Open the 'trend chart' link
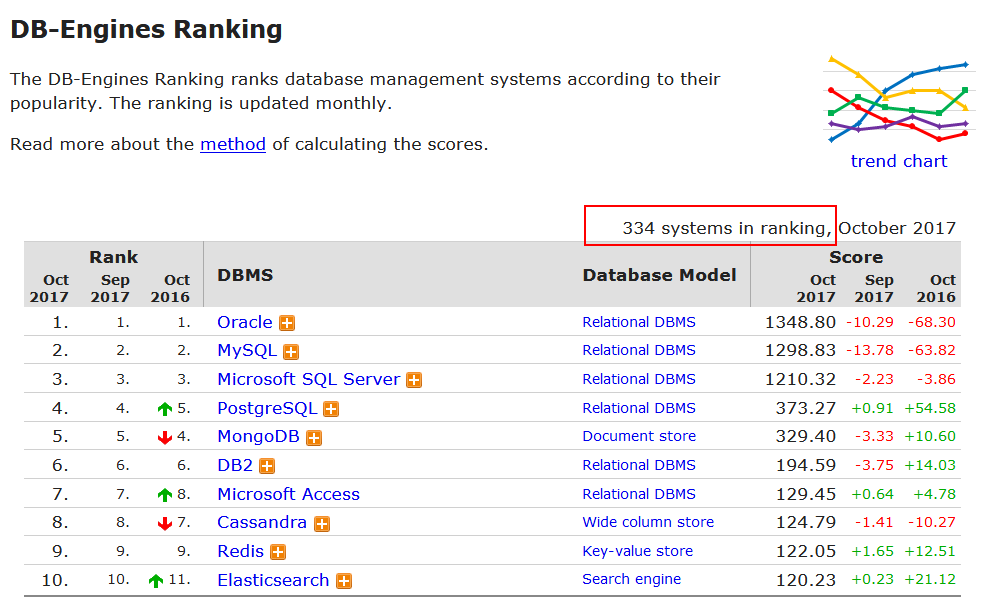 [x=899, y=161]
